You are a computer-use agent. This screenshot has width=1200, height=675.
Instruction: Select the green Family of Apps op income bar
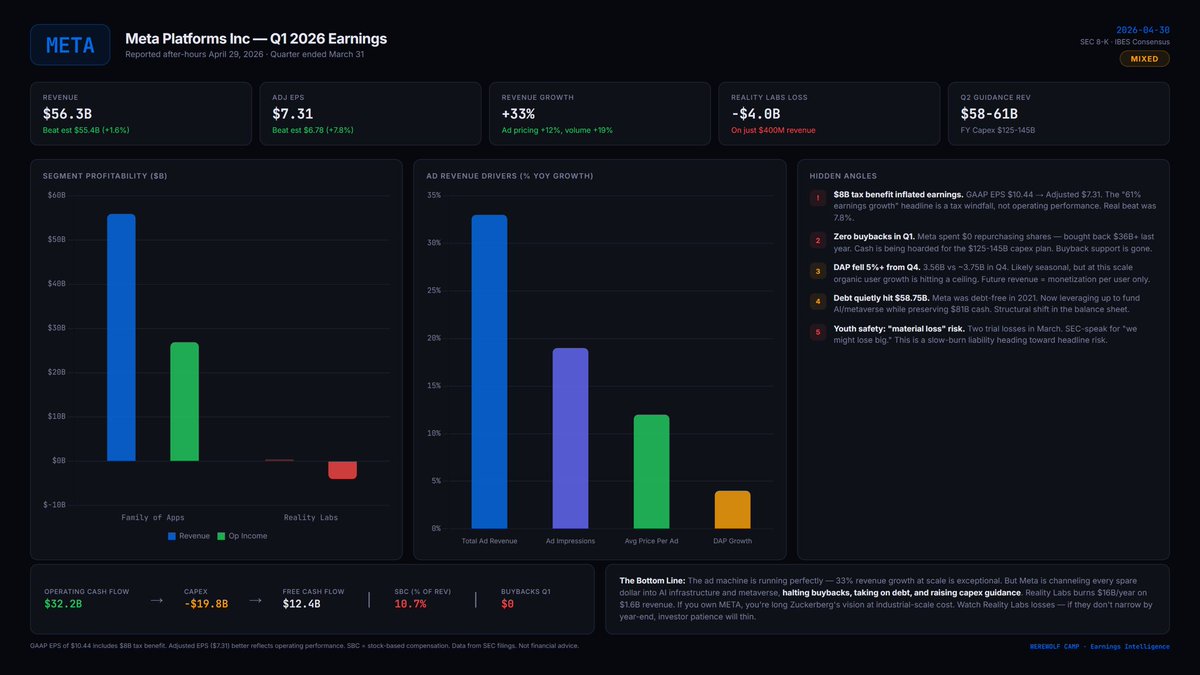click(184, 402)
